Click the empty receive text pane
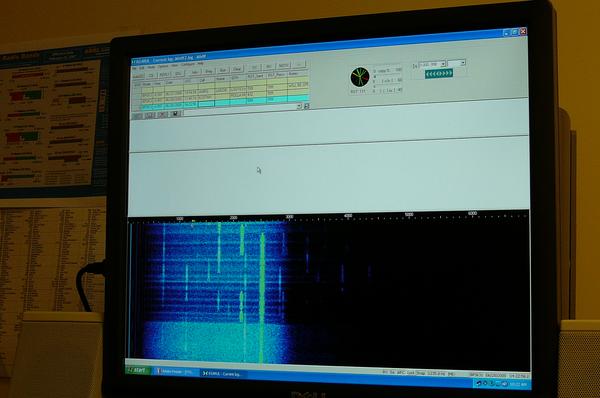The height and width of the screenshot is (398, 600). 329,180
